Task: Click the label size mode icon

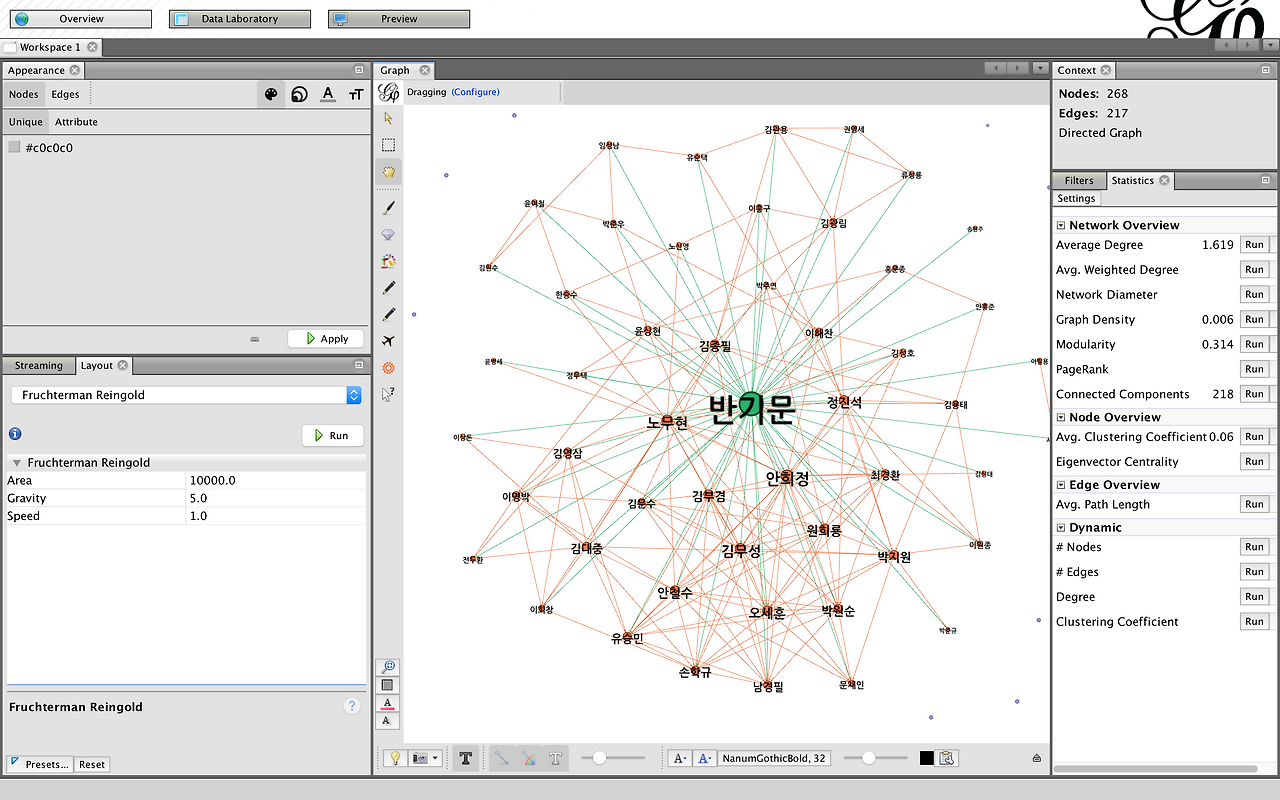Action: 680,758
